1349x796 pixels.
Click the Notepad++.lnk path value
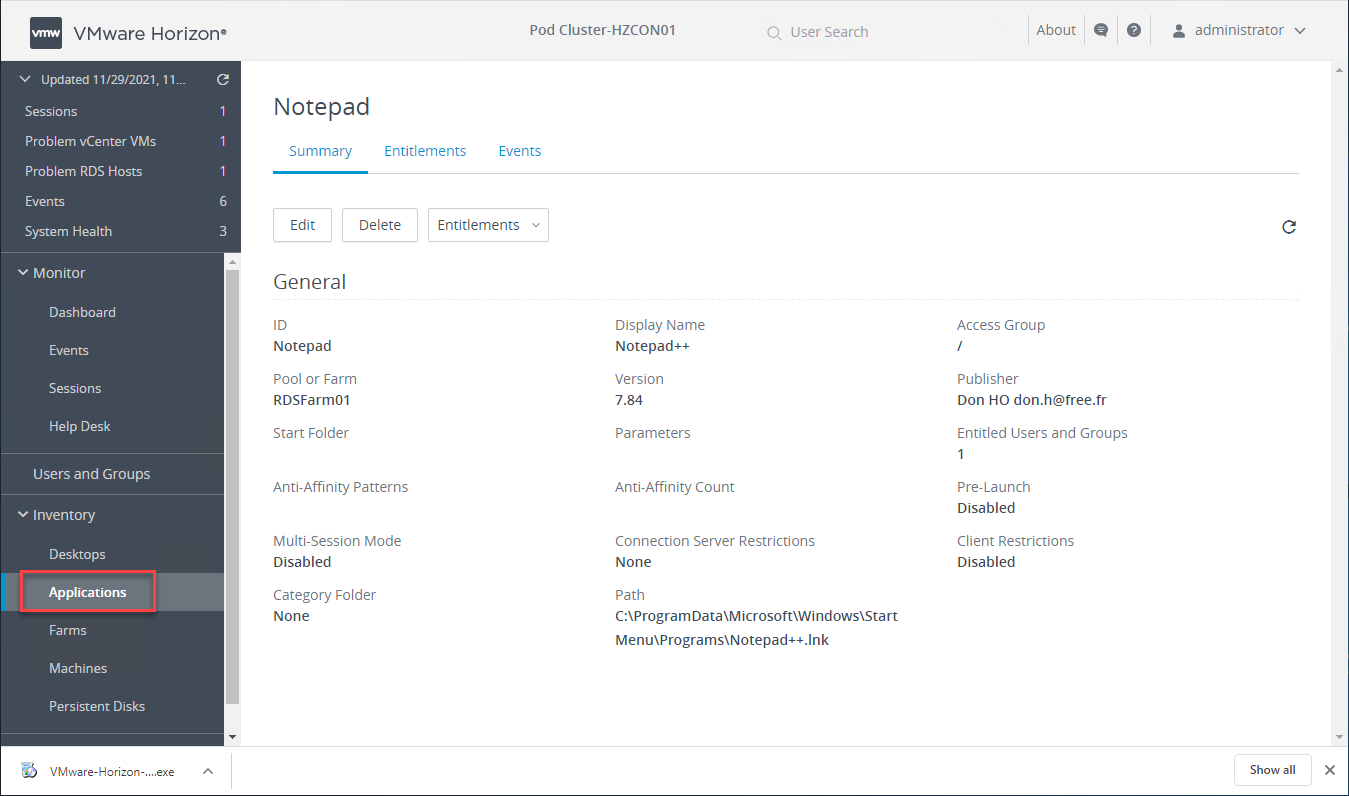pyautogui.click(x=756, y=628)
